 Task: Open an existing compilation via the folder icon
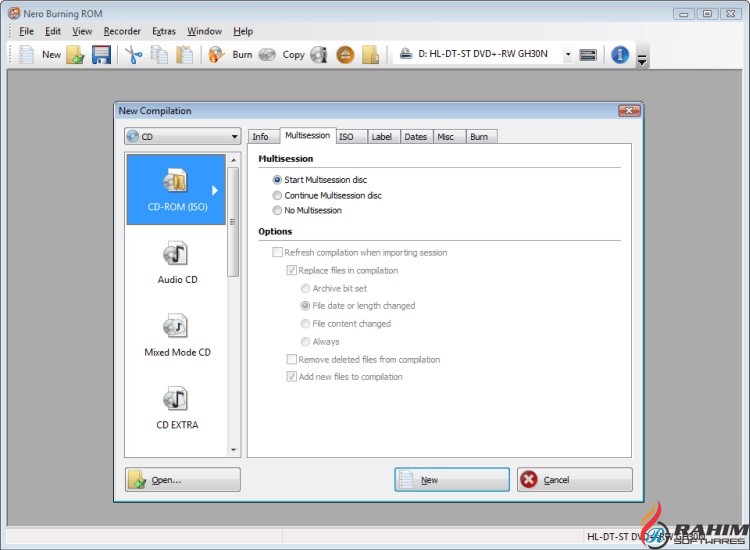(x=75, y=55)
